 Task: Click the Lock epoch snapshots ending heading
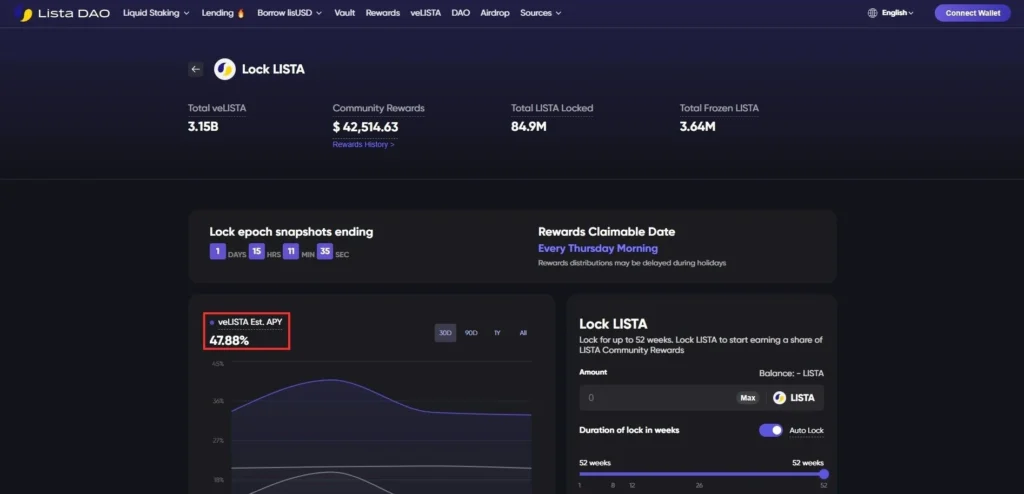[x=291, y=232]
